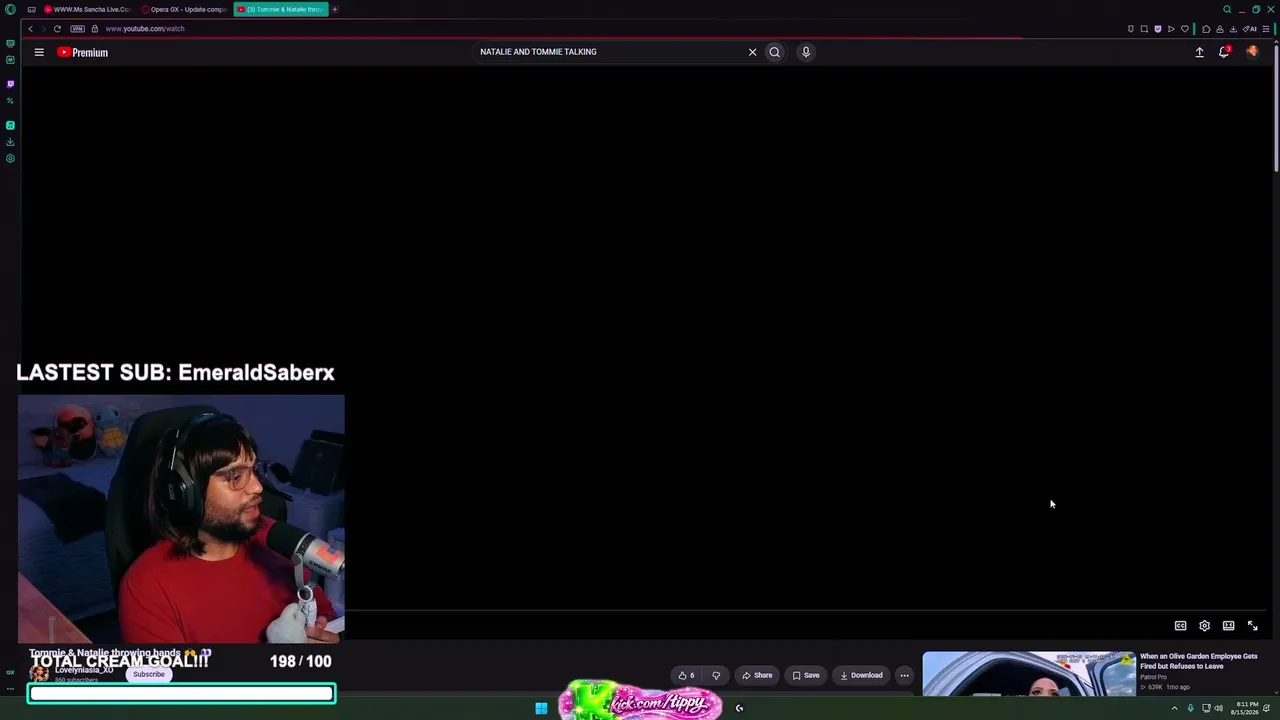Open 'When an Olive Garden Employee Gets Fired' title
This screenshot has width=1280, height=720.
1199,661
